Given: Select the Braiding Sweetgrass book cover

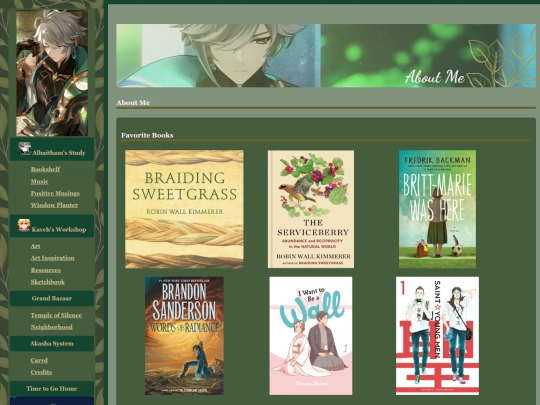Looking at the screenshot, I should point(184,209).
